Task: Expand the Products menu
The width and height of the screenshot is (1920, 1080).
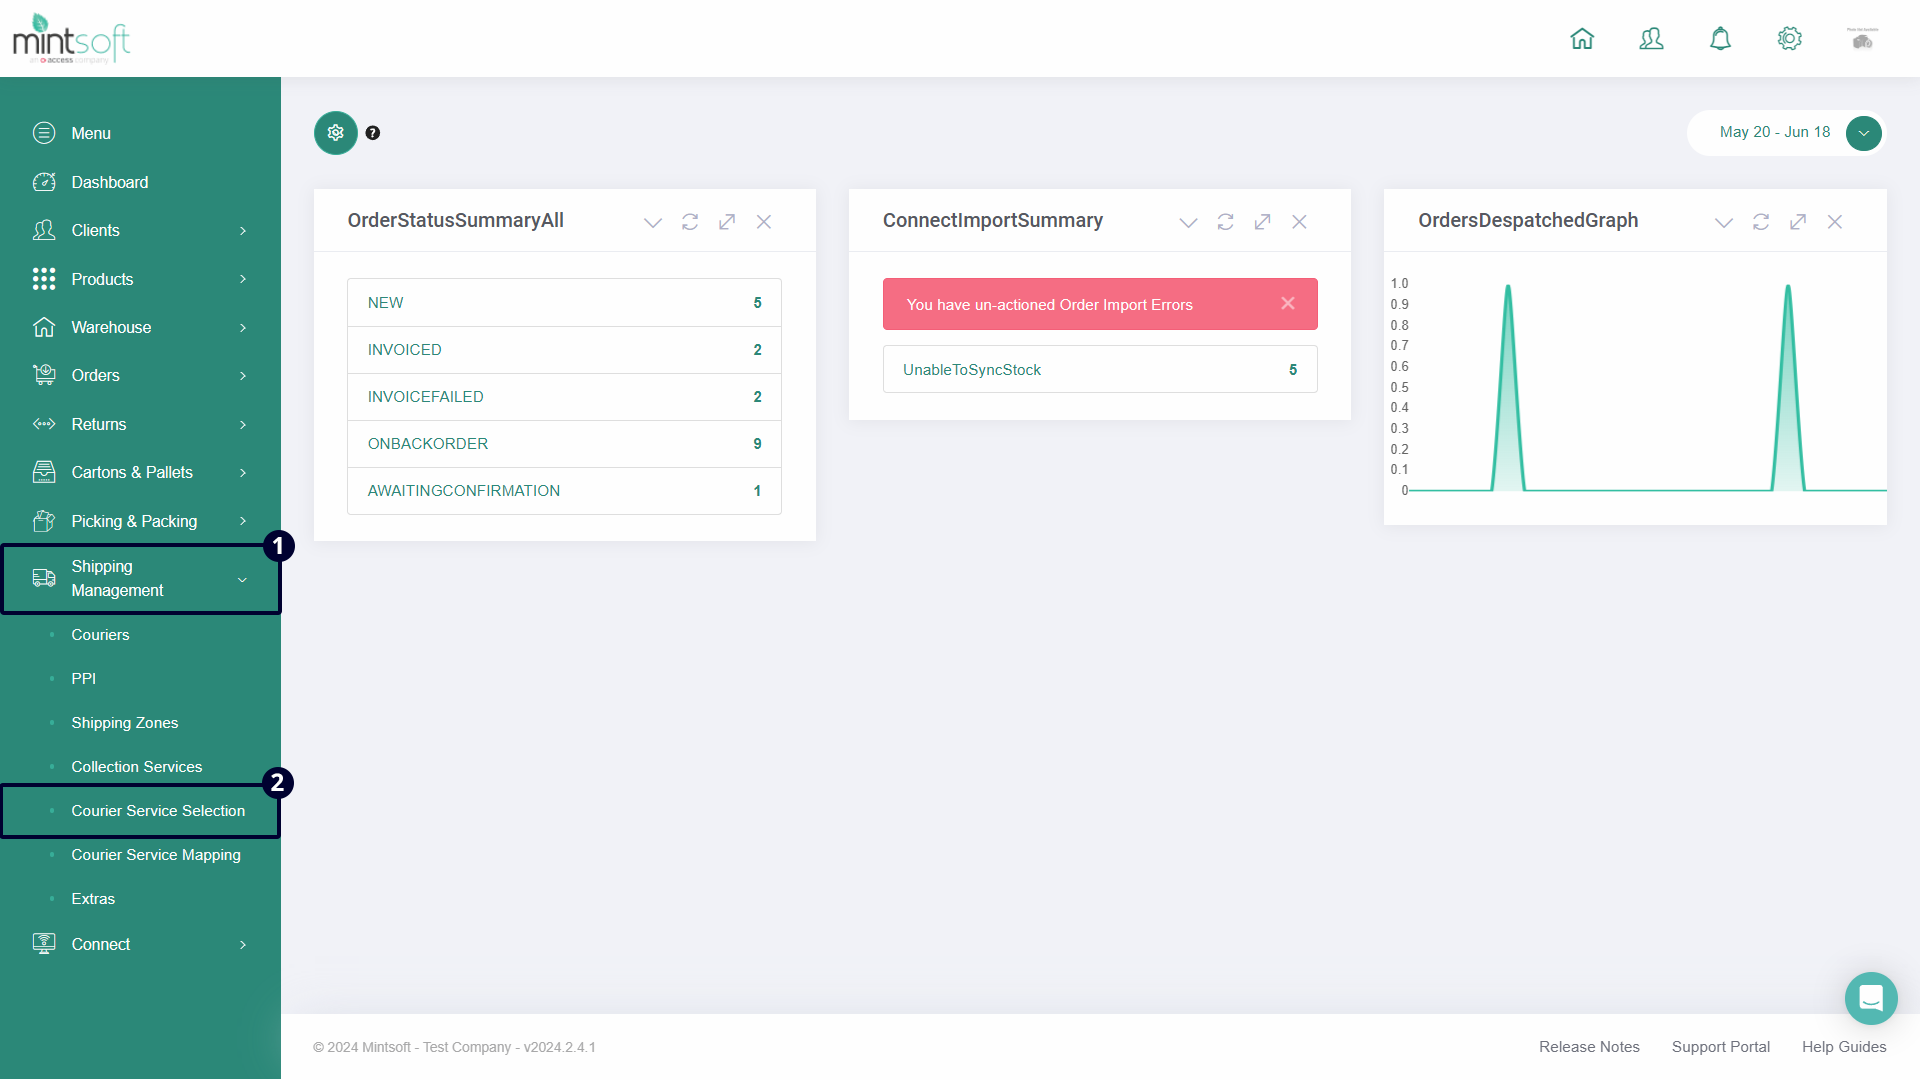Action: [x=140, y=279]
